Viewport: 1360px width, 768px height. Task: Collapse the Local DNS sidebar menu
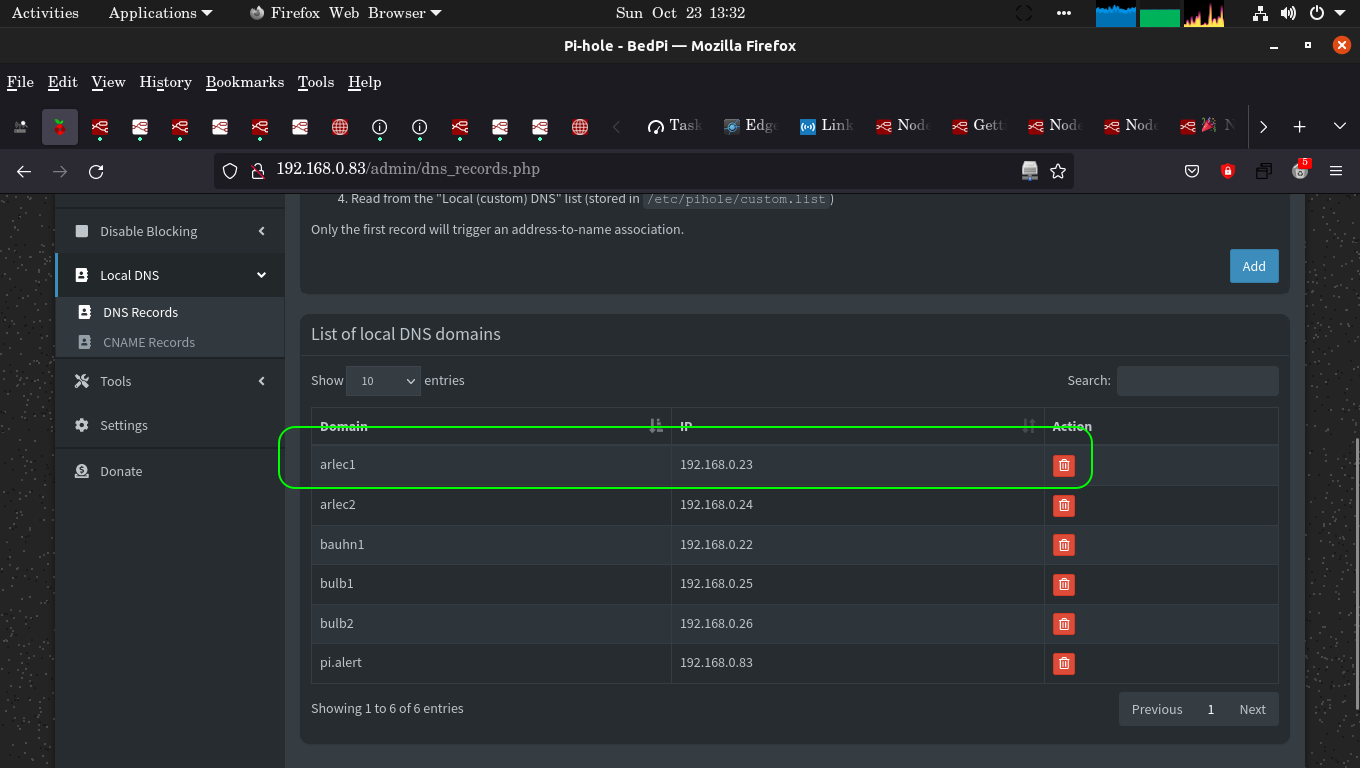(x=170, y=275)
